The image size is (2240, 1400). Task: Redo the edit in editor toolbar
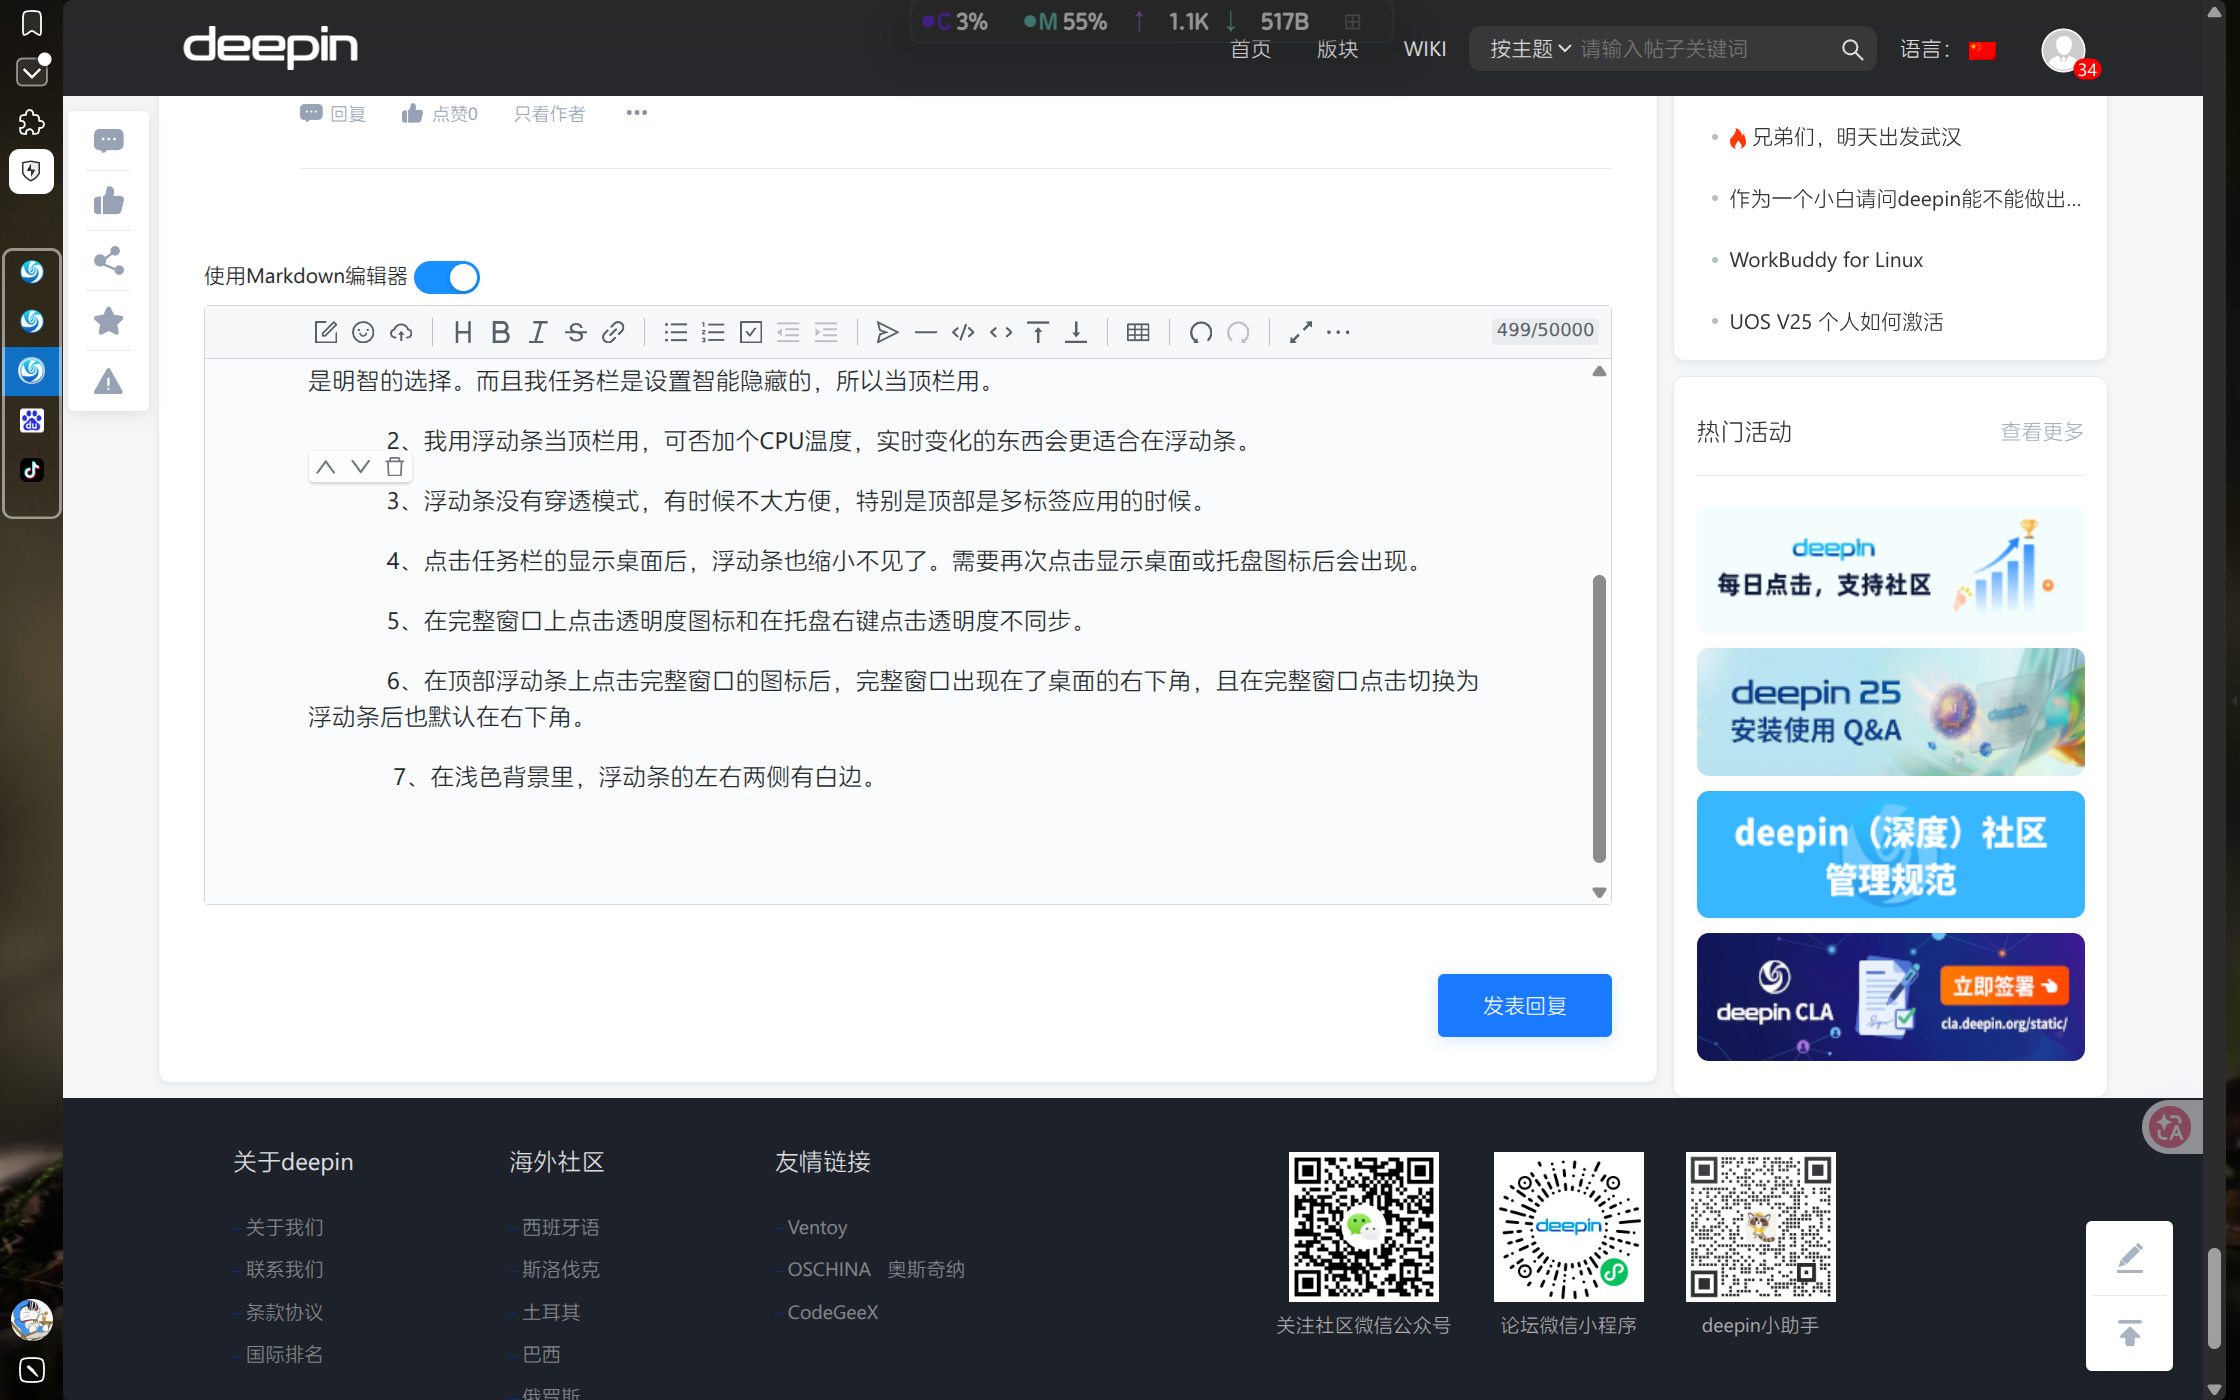1238,332
